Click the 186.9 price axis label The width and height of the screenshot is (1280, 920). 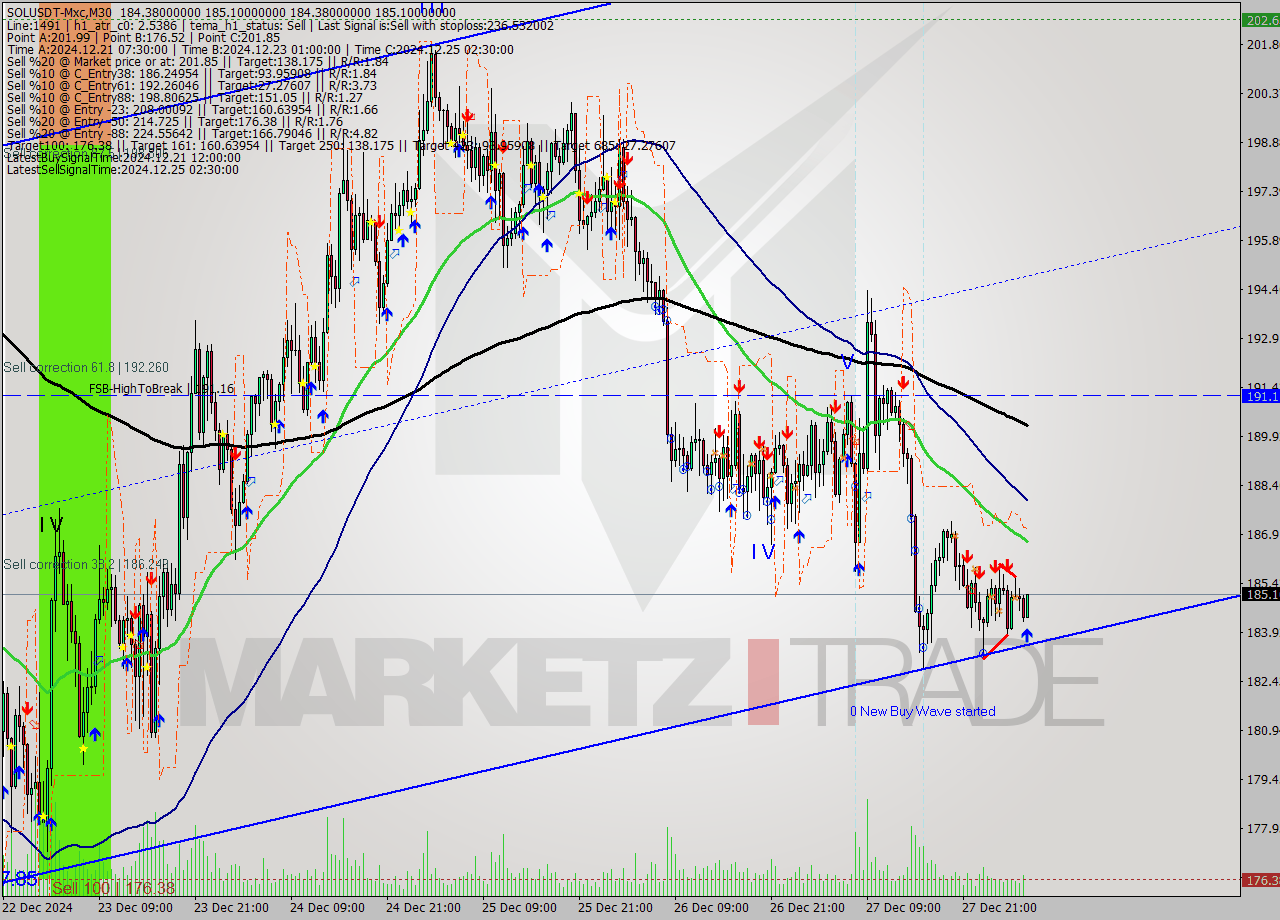click(x=1261, y=534)
